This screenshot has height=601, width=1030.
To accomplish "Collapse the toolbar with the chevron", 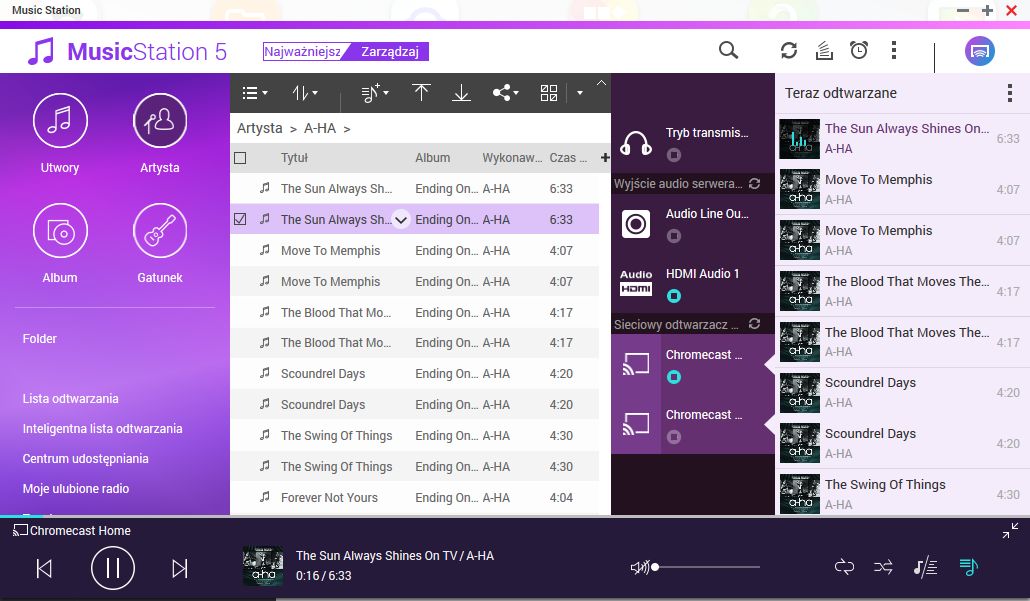I will (601, 83).
